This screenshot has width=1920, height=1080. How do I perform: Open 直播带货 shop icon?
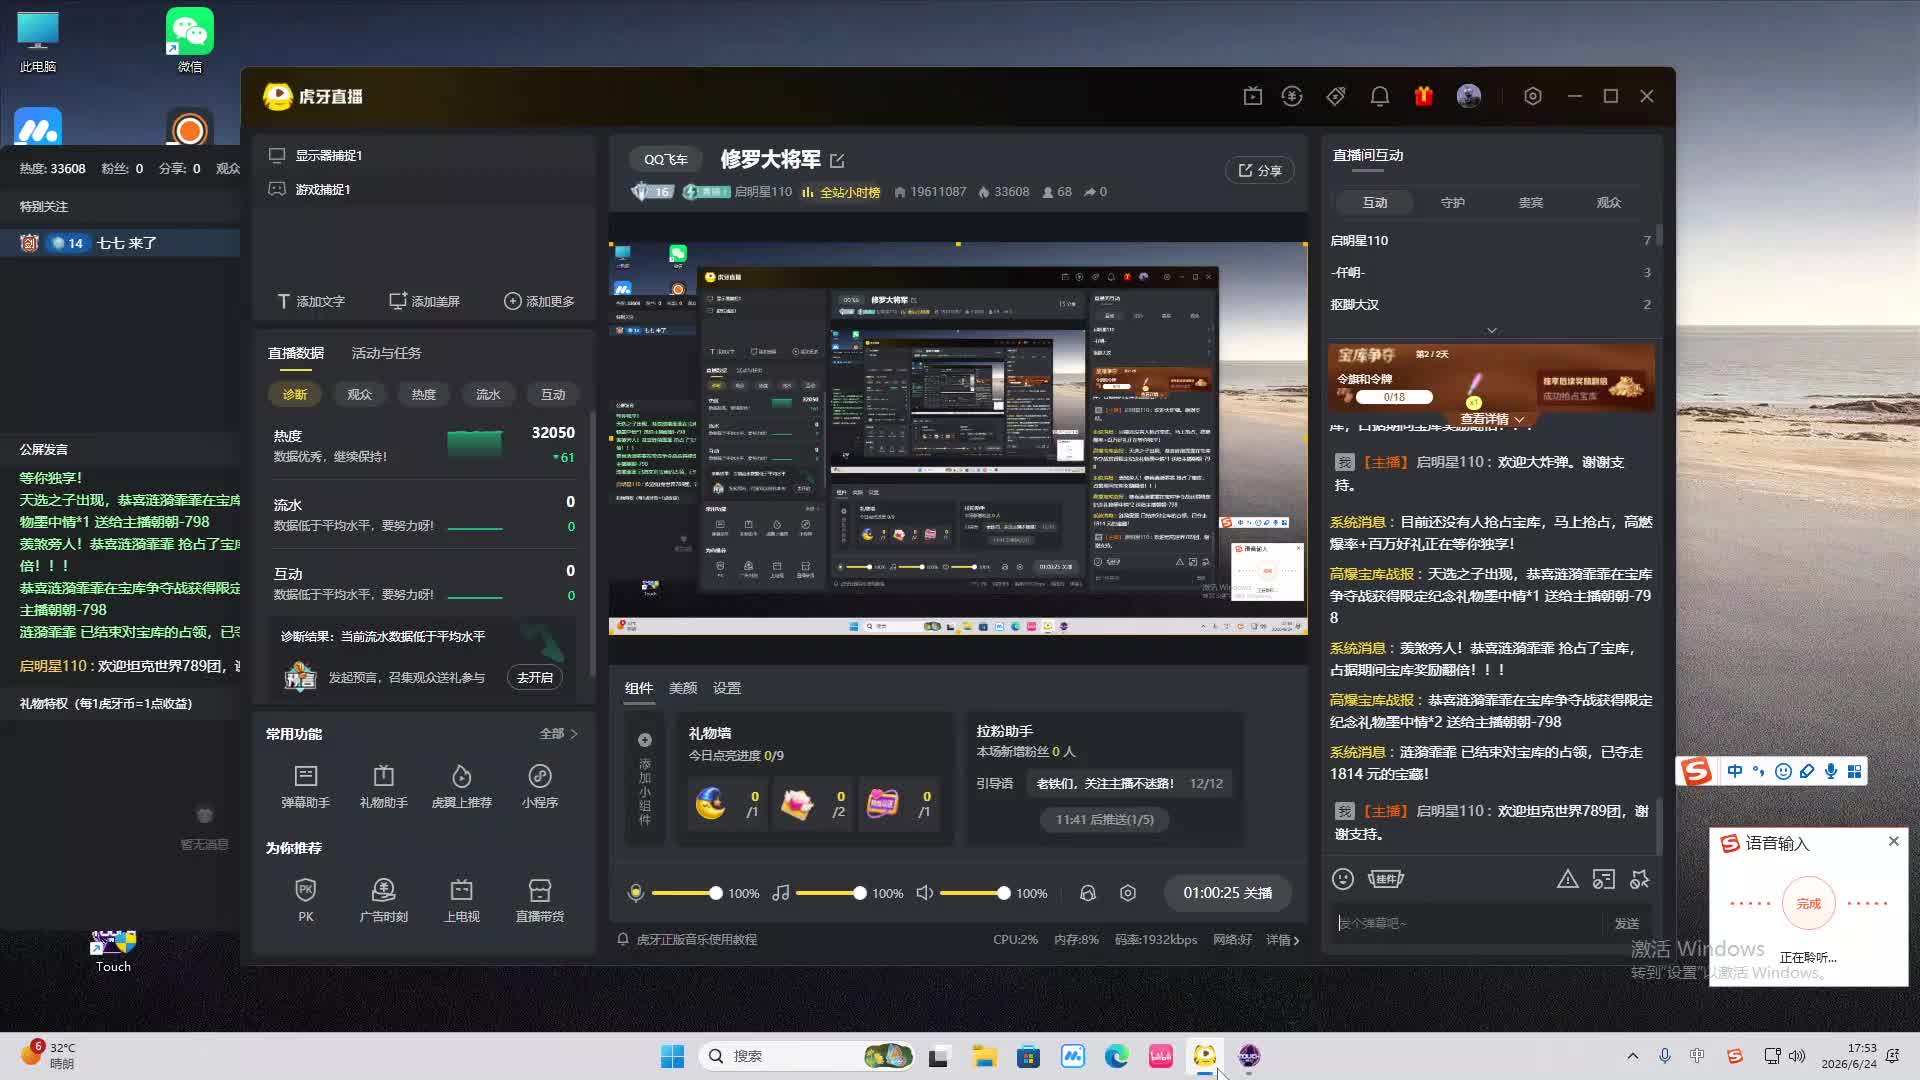point(540,900)
